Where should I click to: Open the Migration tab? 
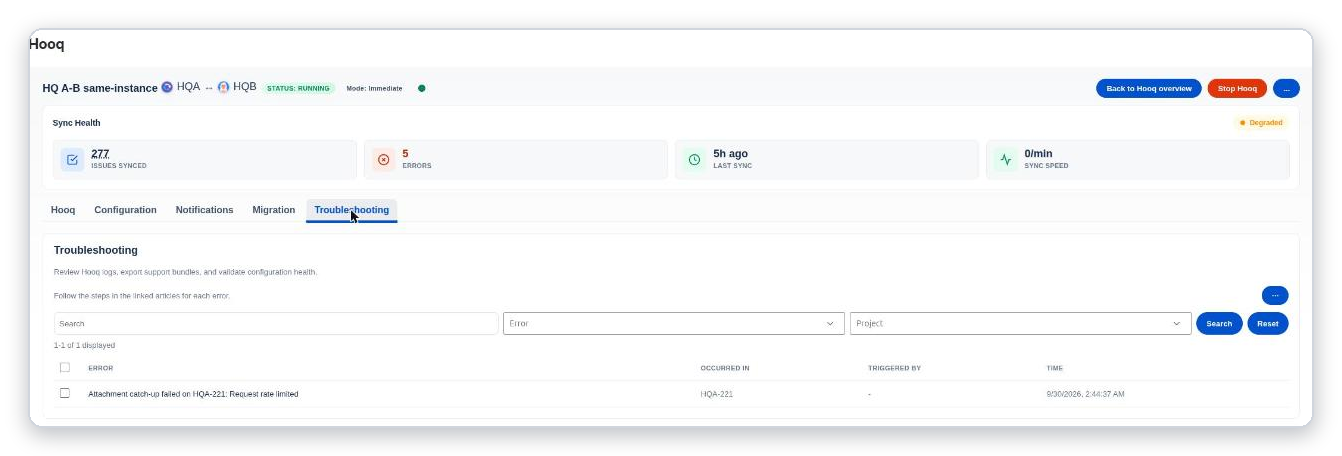click(x=273, y=210)
